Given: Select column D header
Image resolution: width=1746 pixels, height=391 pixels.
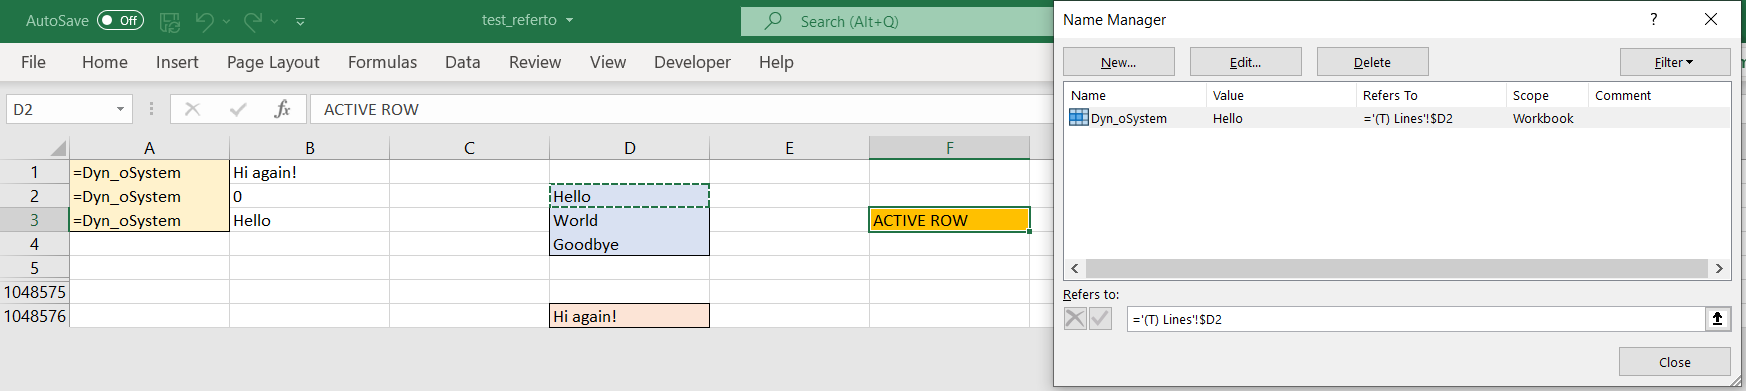Looking at the screenshot, I should point(629,148).
